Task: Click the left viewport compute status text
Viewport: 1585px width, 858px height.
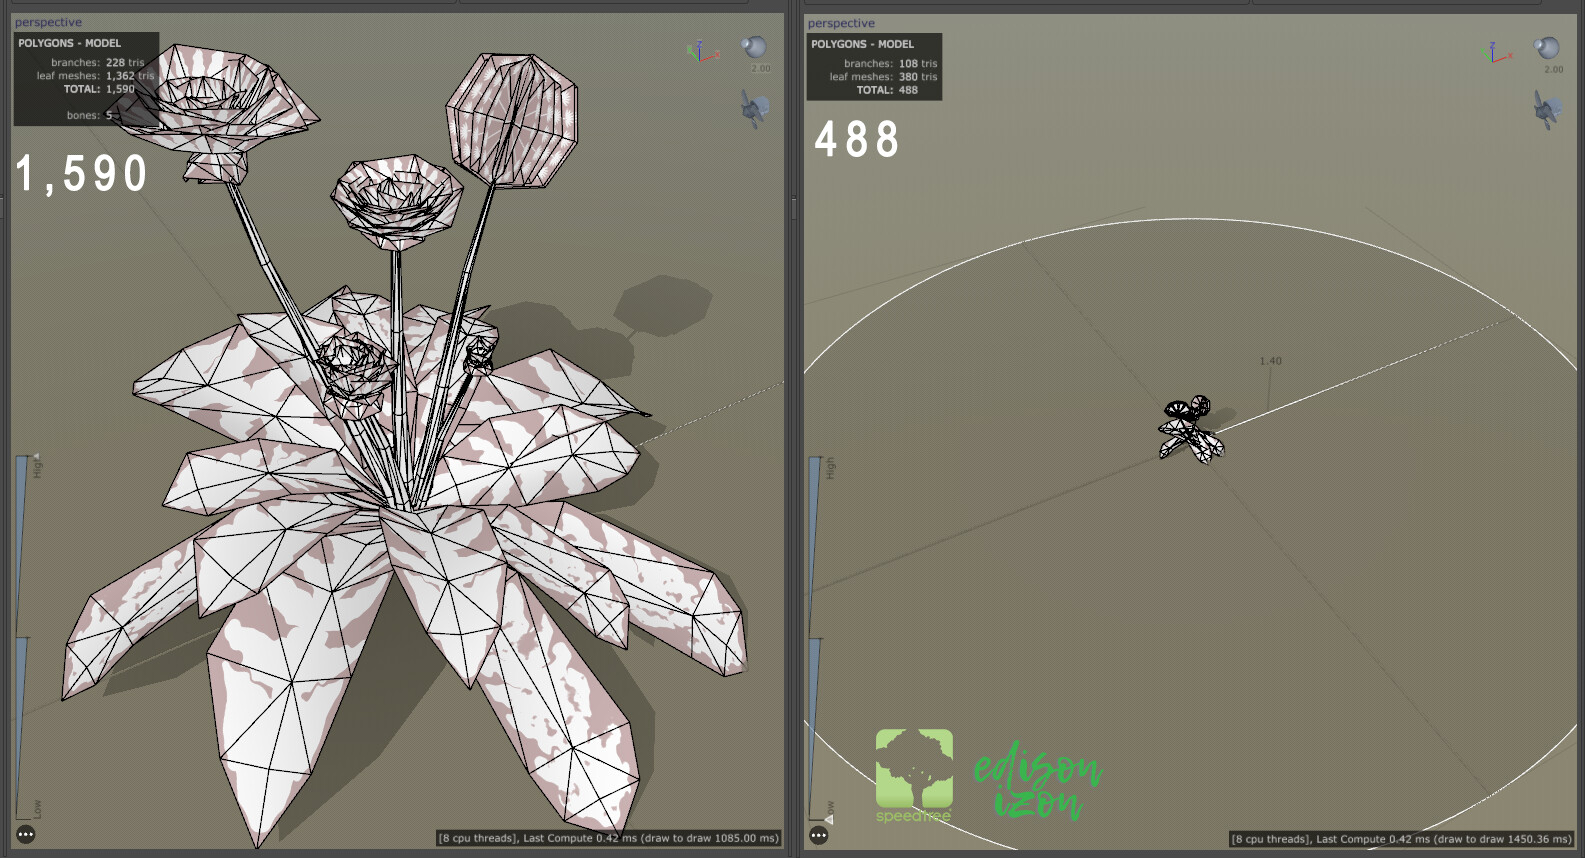Action: 608,838
